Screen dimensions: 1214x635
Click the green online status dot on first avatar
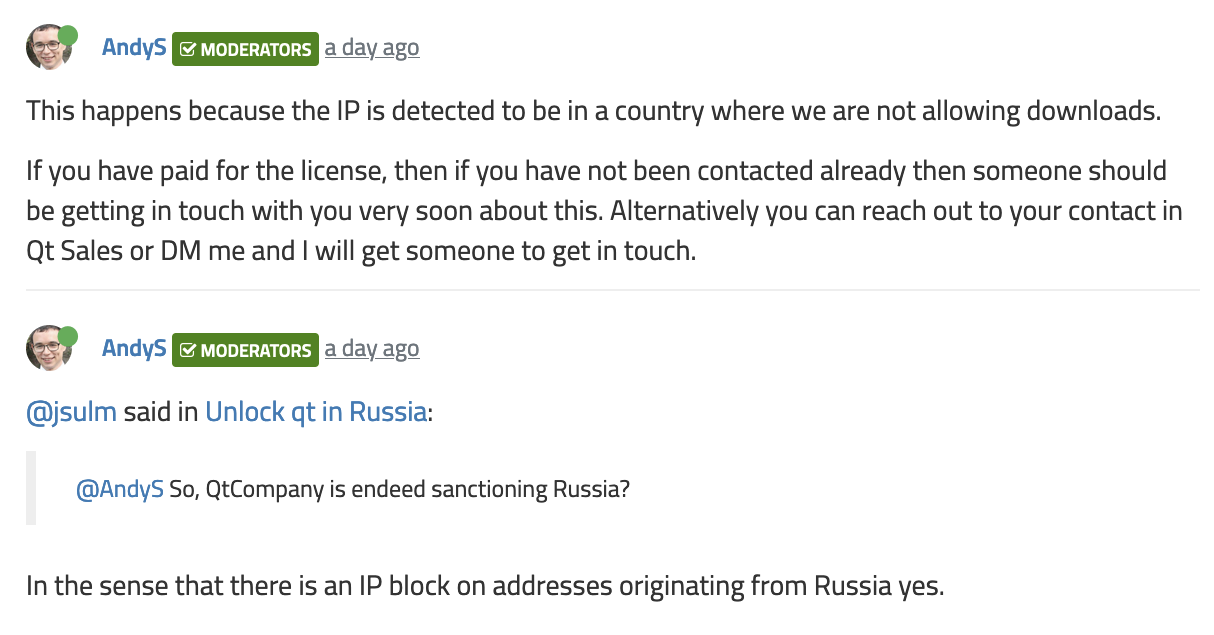pyautogui.click(x=68, y=36)
